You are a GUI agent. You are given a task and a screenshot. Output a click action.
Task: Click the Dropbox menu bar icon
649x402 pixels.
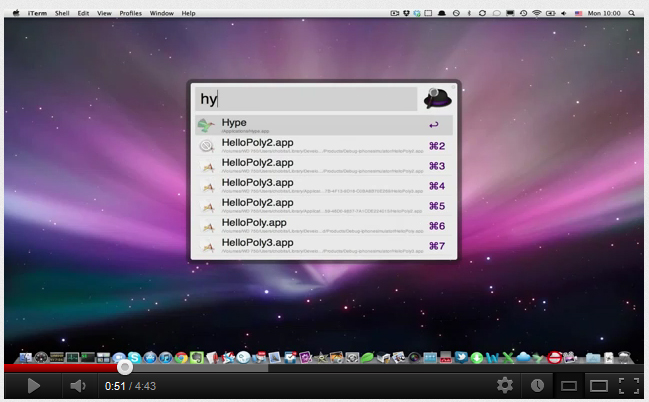pyautogui.click(x=406, y=13)
